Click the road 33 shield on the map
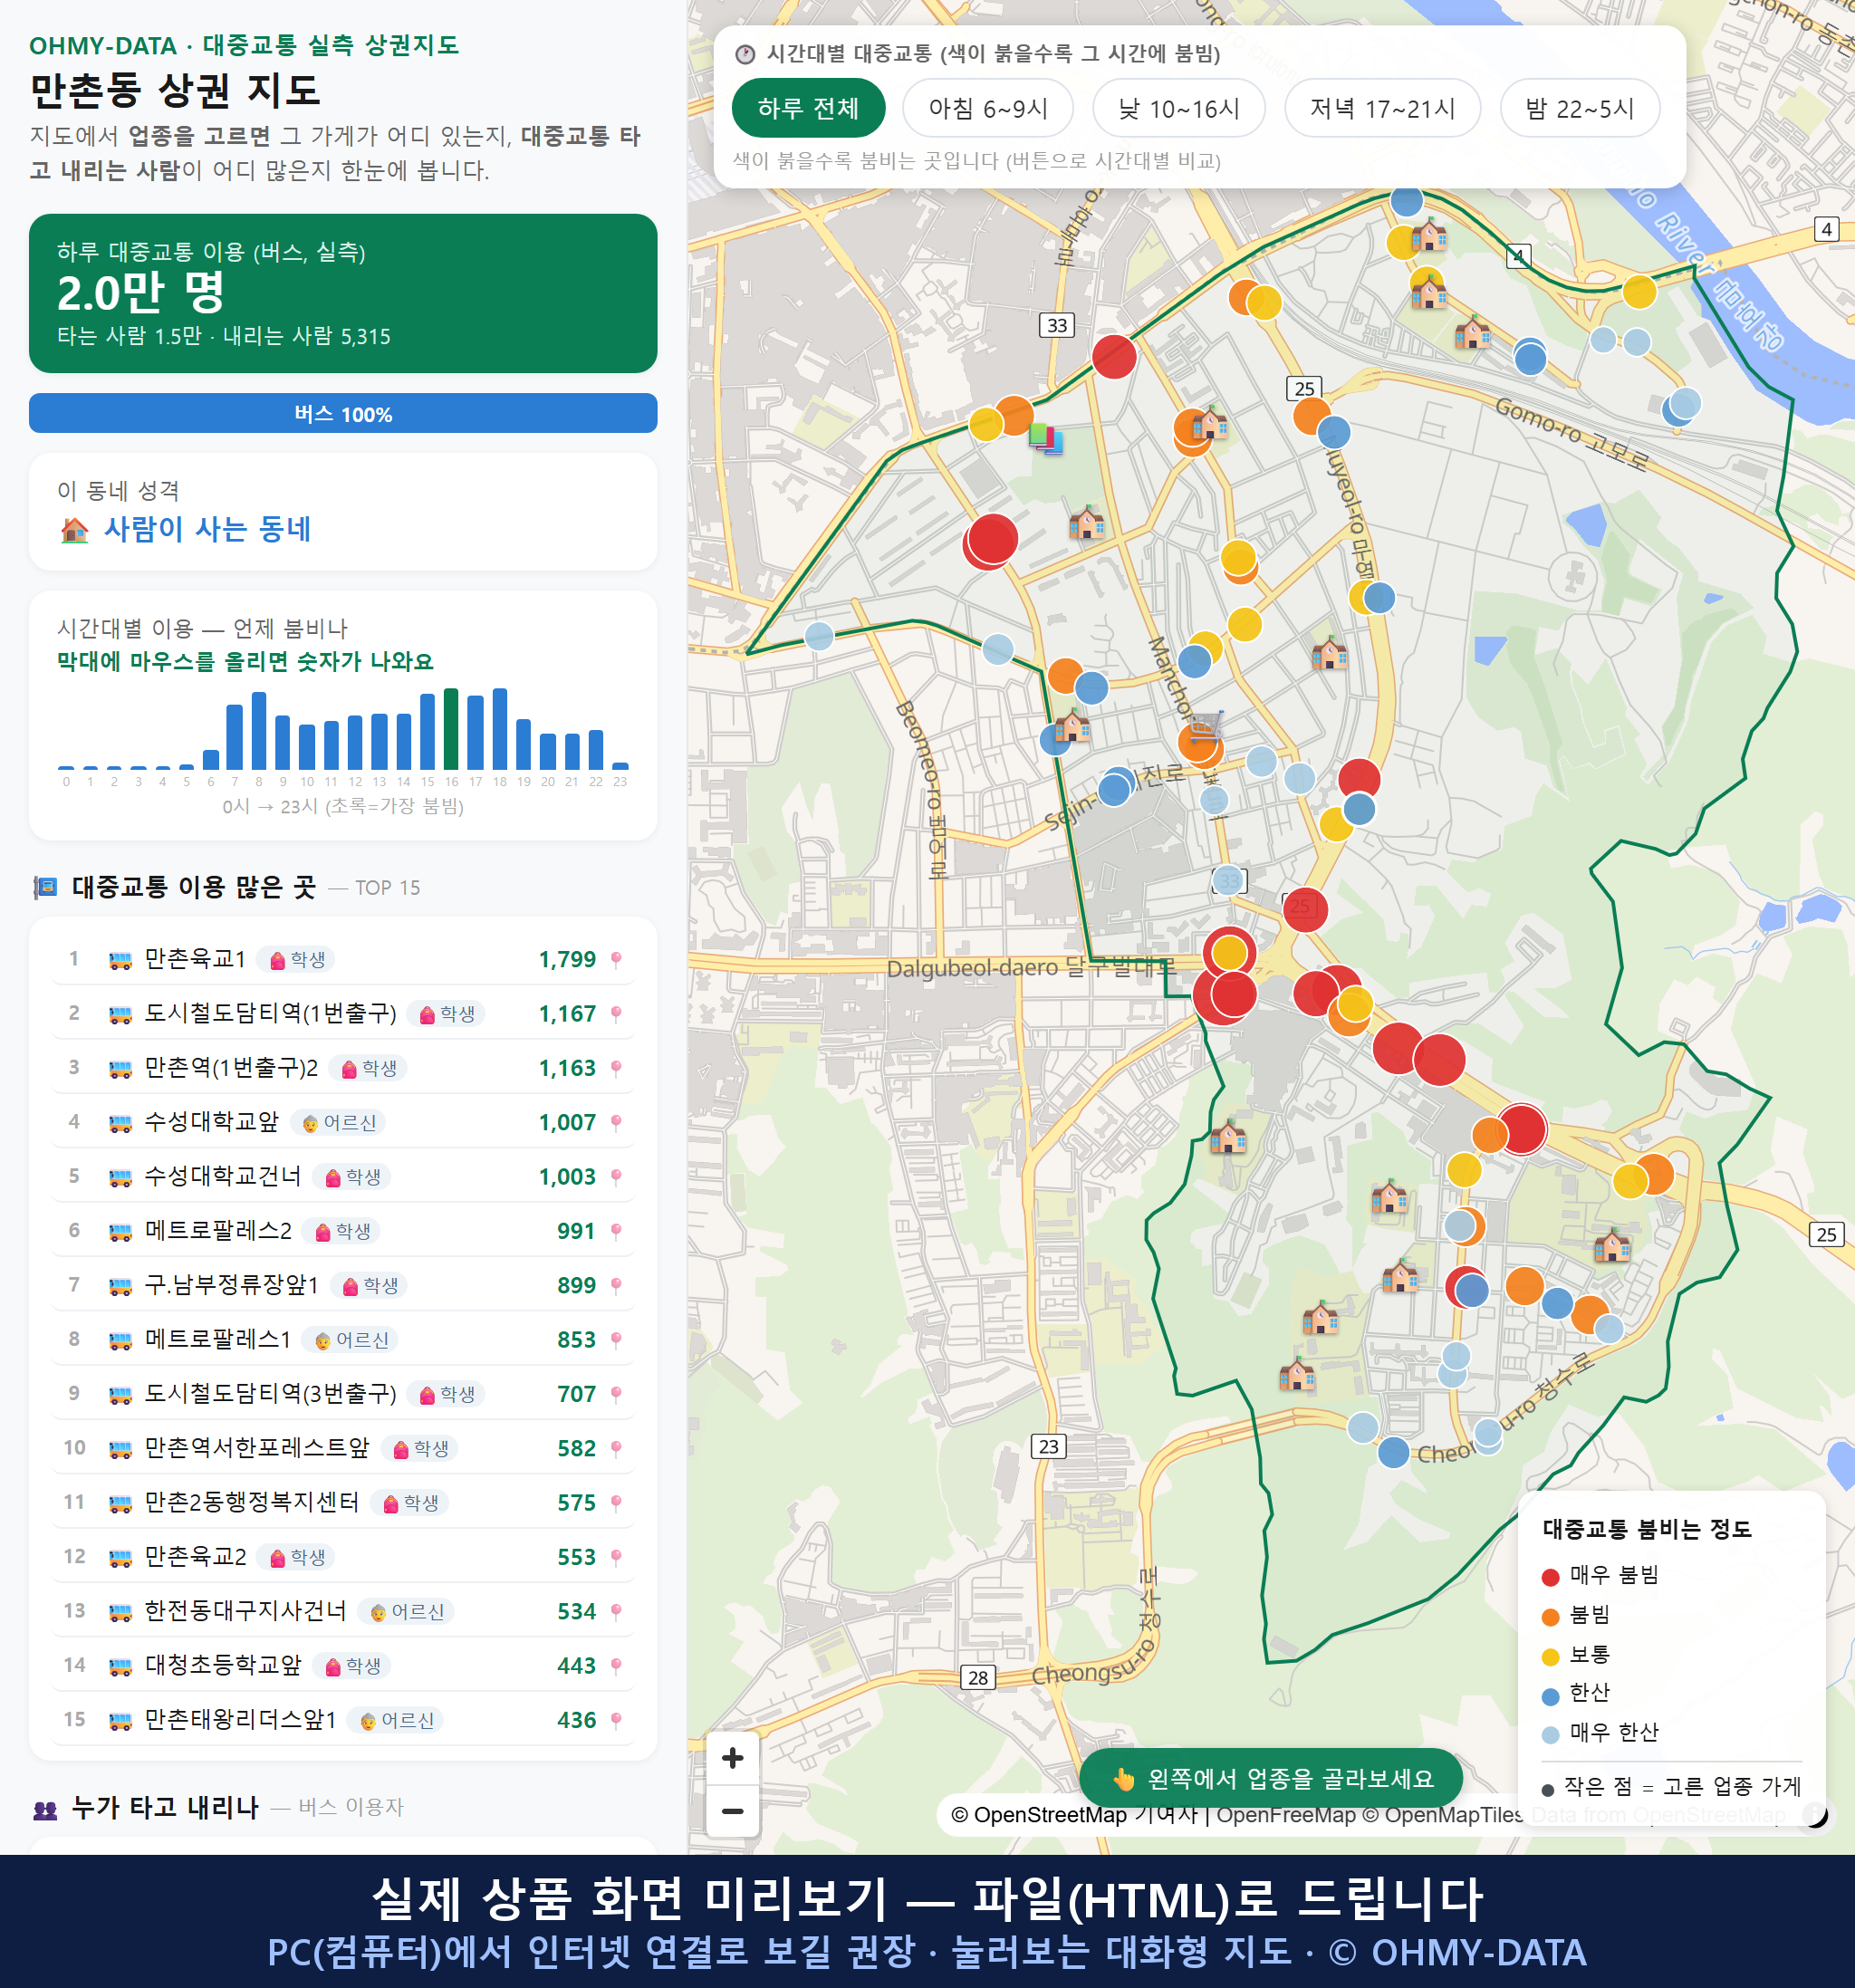Viewport: 1855px width, 1988px height. point(1057,325)
